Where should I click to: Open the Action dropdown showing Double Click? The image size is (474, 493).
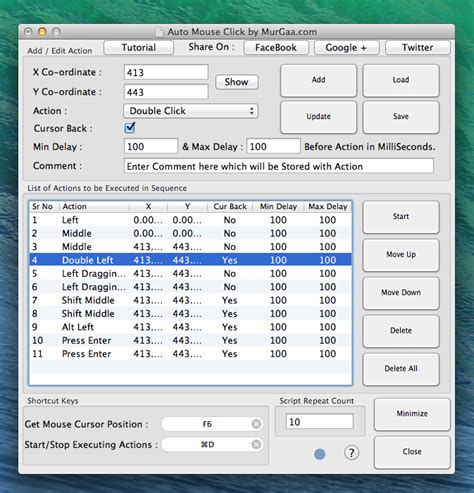click(191, 111)
